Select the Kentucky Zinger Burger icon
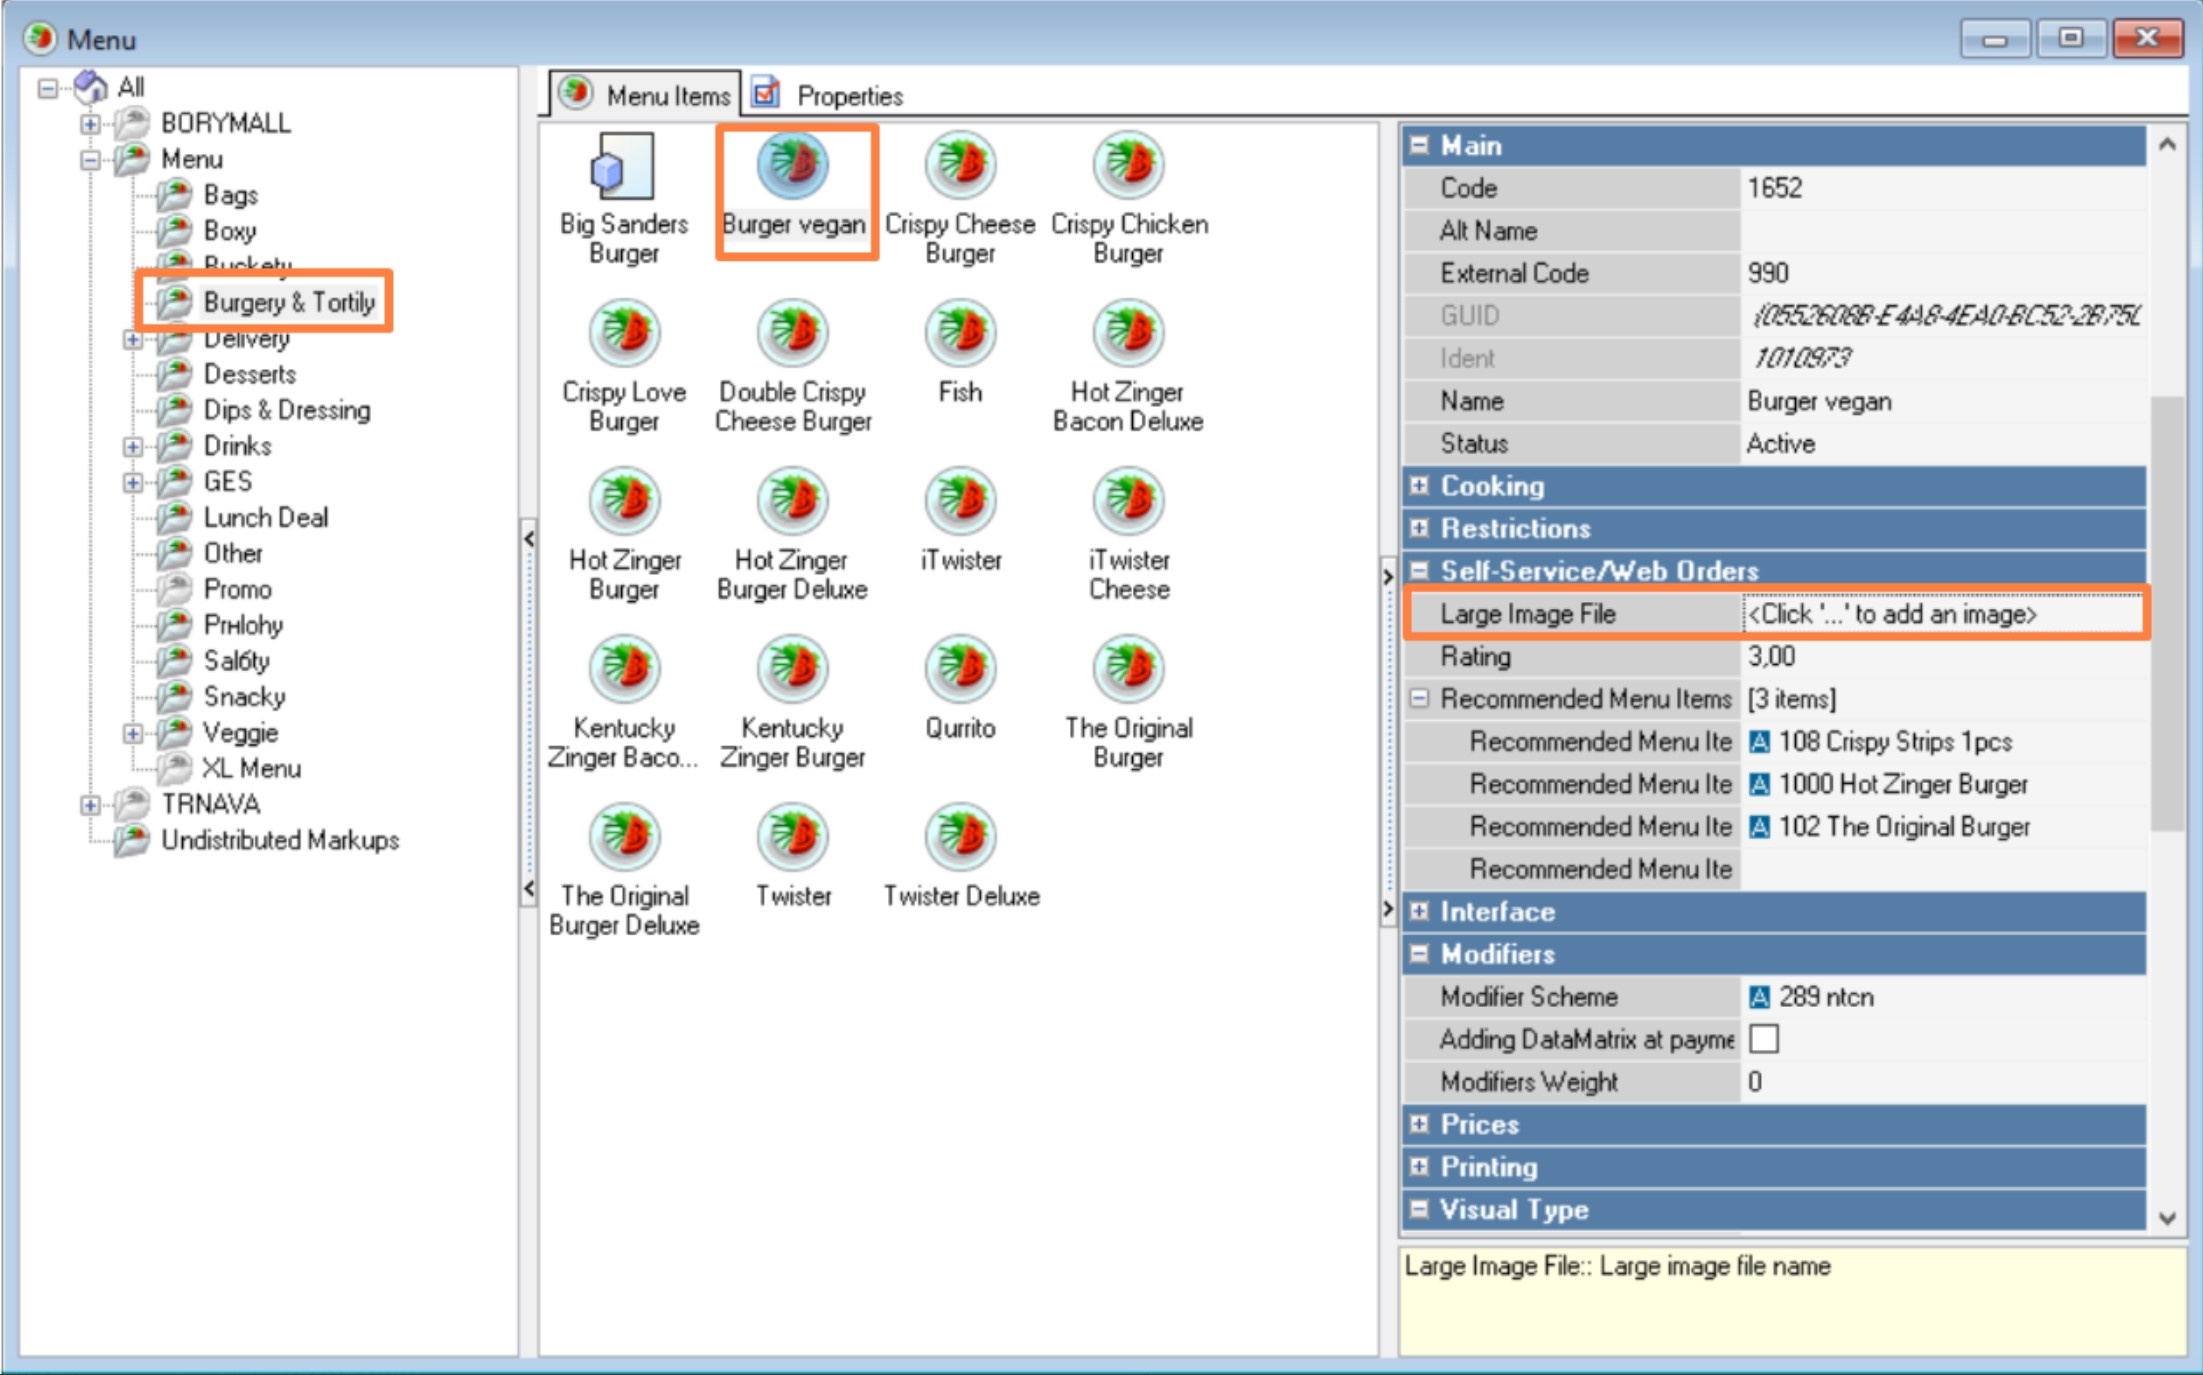 [x=792, y=670]
